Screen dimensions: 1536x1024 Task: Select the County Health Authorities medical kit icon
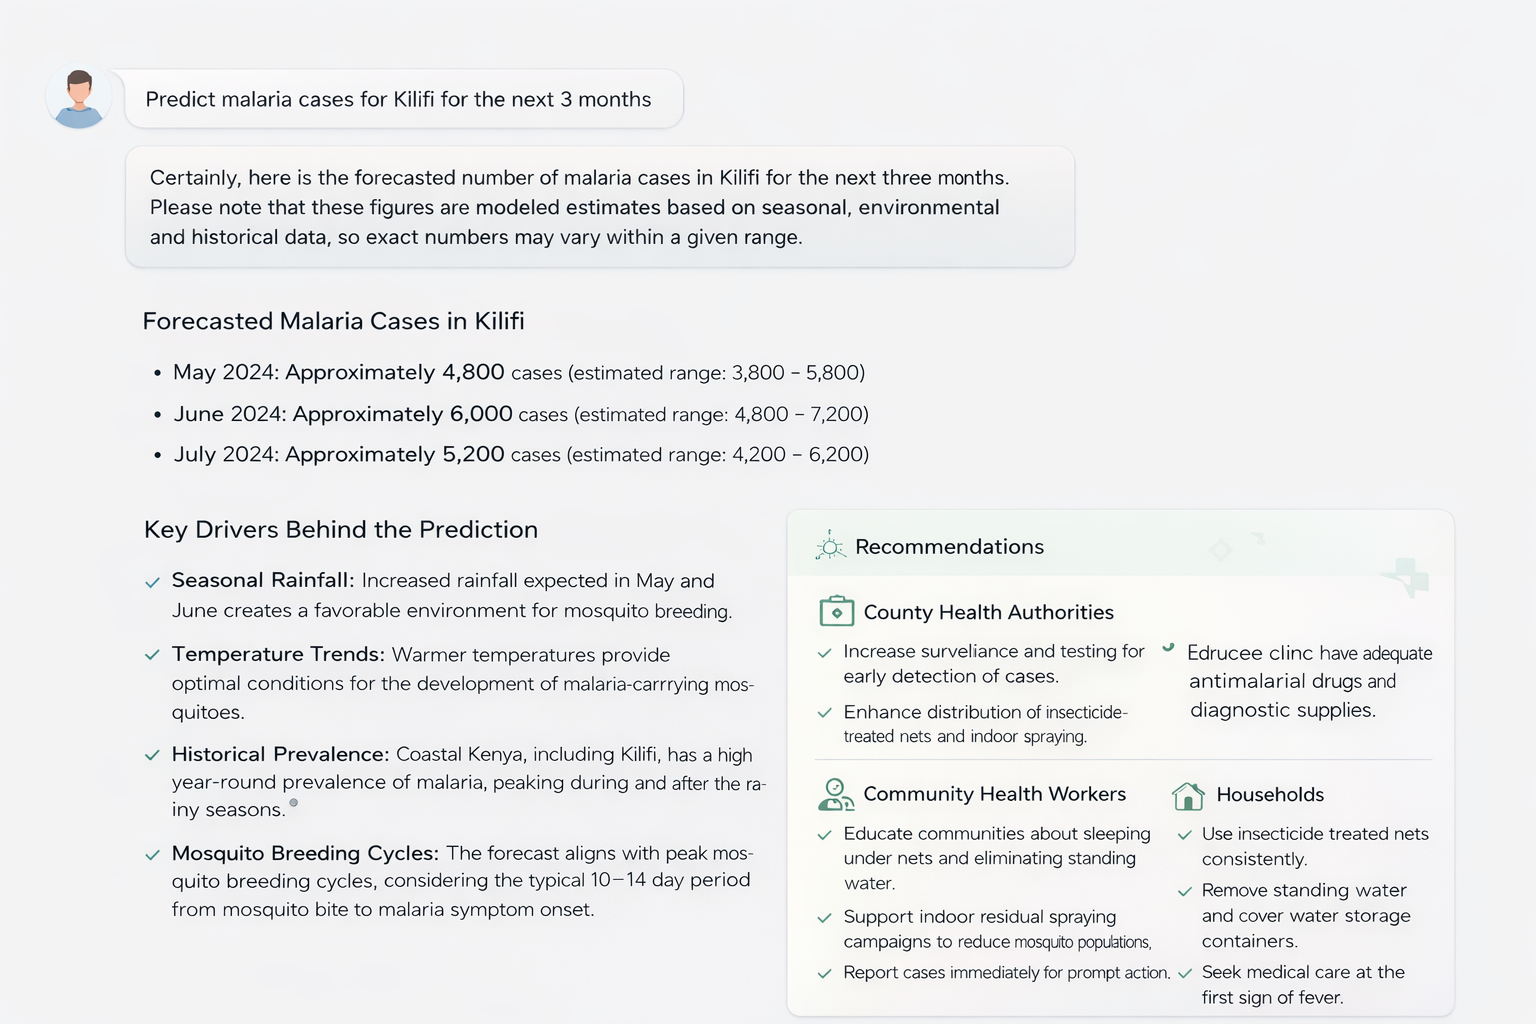pyautogui.click(x=835, y=611)
